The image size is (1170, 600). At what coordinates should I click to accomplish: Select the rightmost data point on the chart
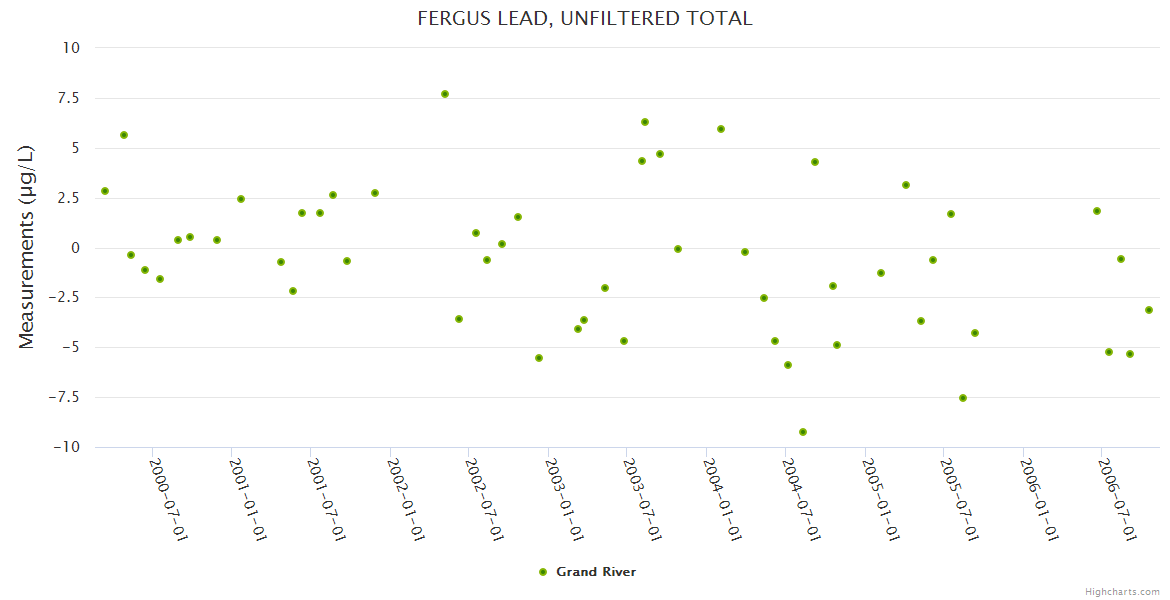click(x=1149, y=310)
